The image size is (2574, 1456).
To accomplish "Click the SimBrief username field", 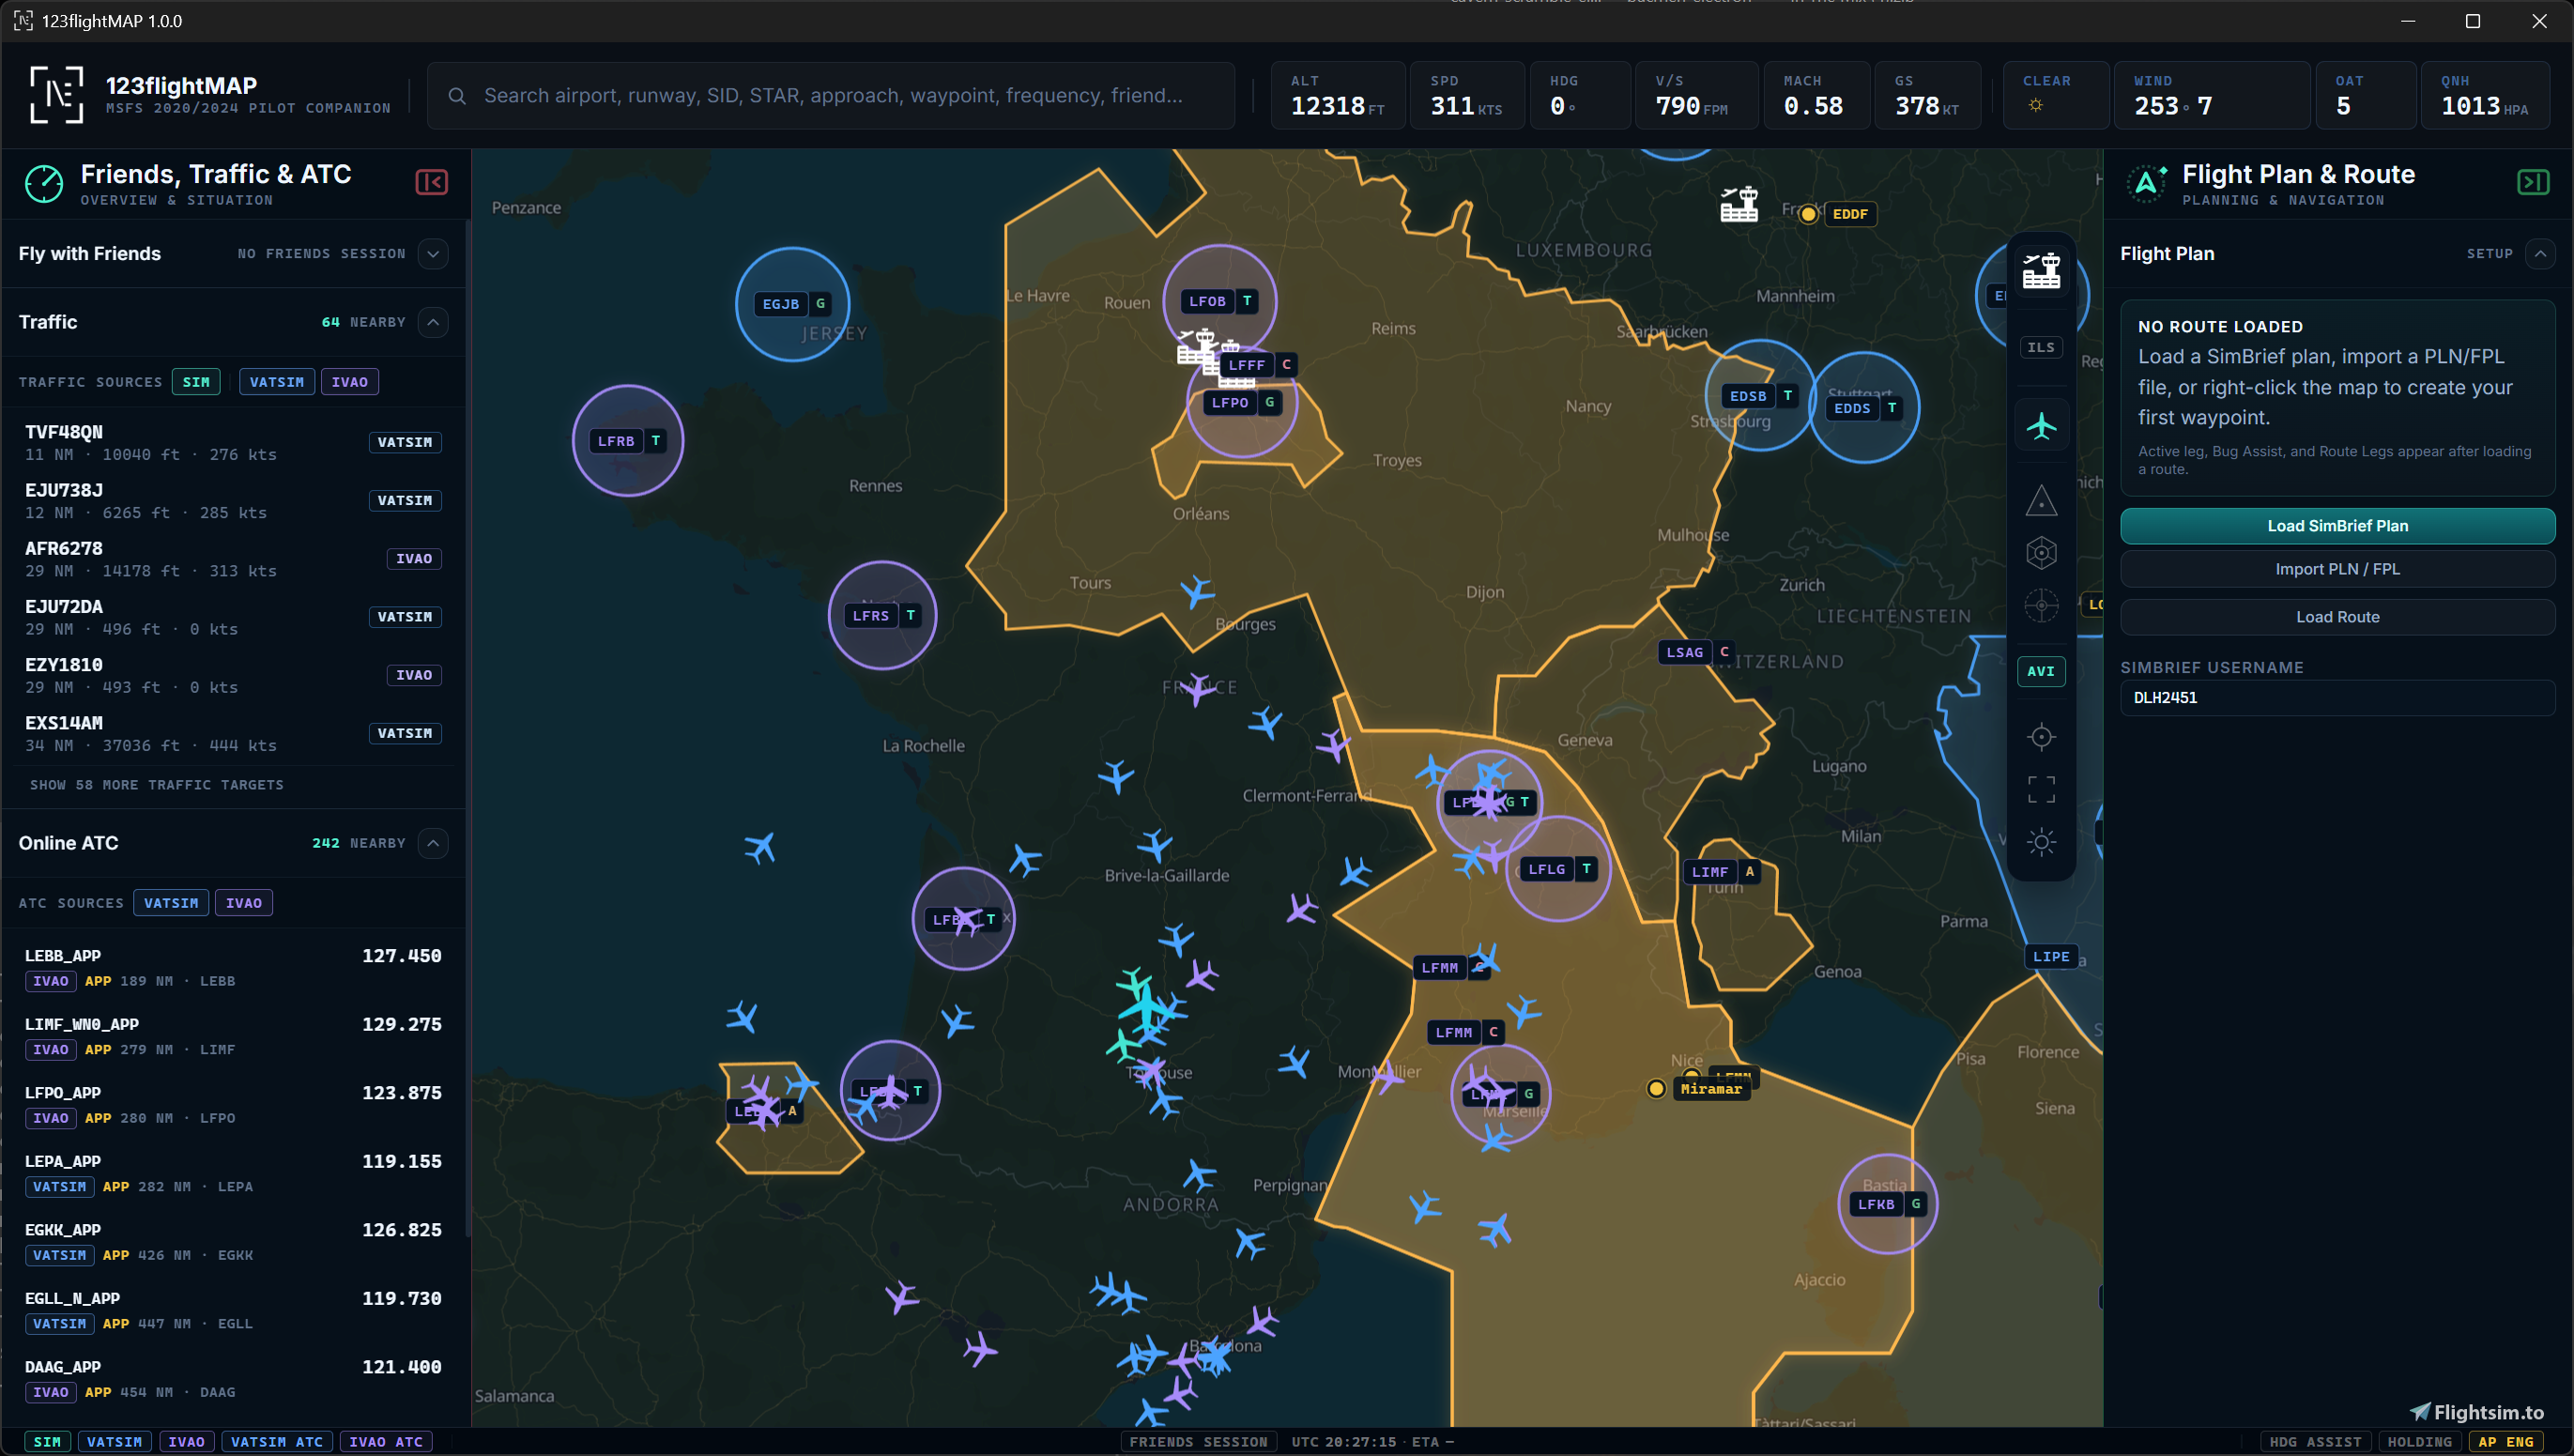I will click(x=2337, y=698).
